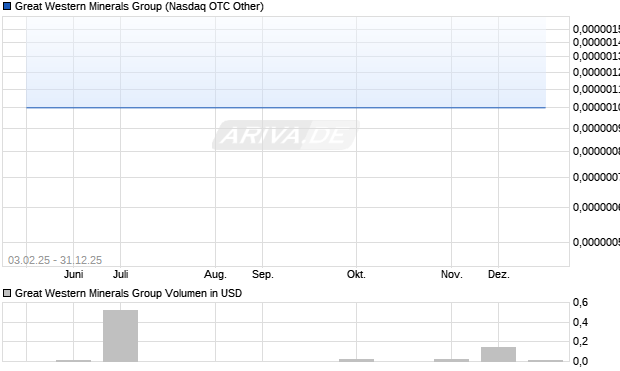This screenshot has width=620, height=371.
Task: Click the flat blue price line
Action: [x=286, y=107]
